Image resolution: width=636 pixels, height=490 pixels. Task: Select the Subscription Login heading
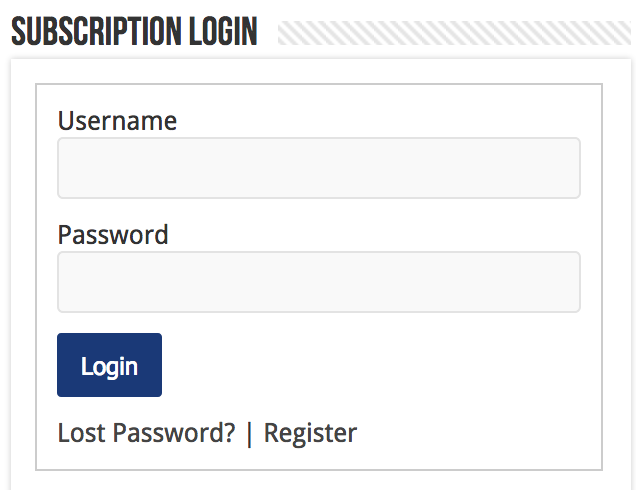[x=134, y=31]
